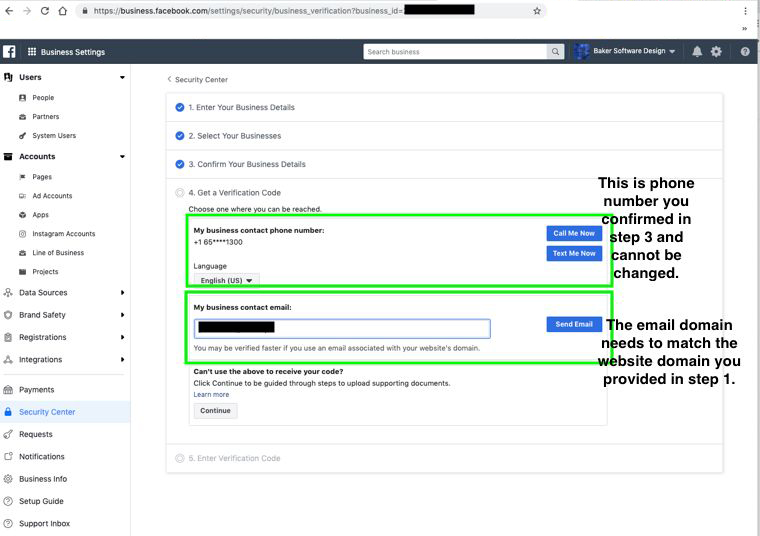Click the Projects folder icon

tap(22, 272)
